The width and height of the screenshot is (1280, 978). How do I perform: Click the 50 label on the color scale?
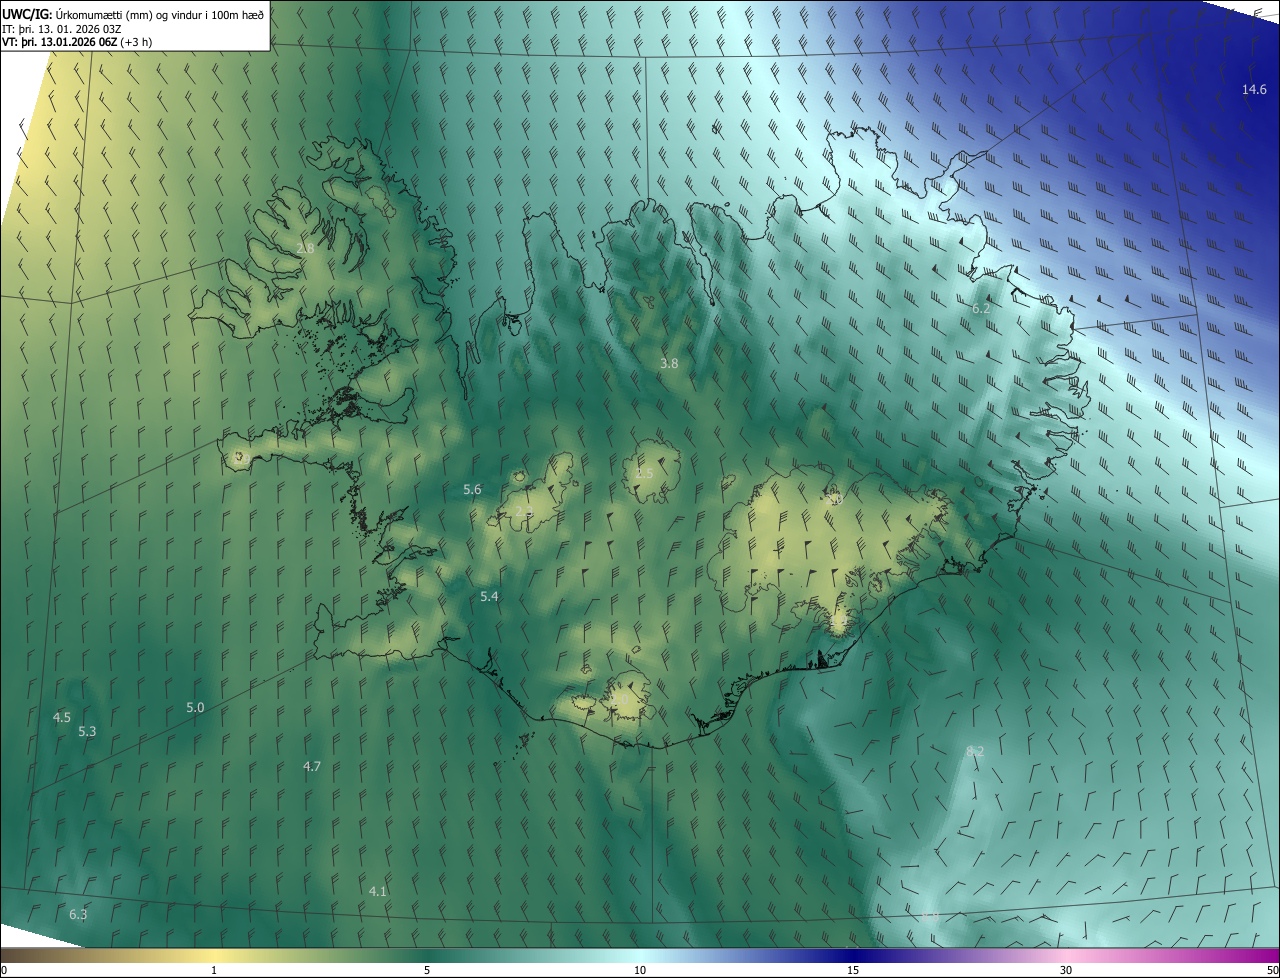point(1272,970)
